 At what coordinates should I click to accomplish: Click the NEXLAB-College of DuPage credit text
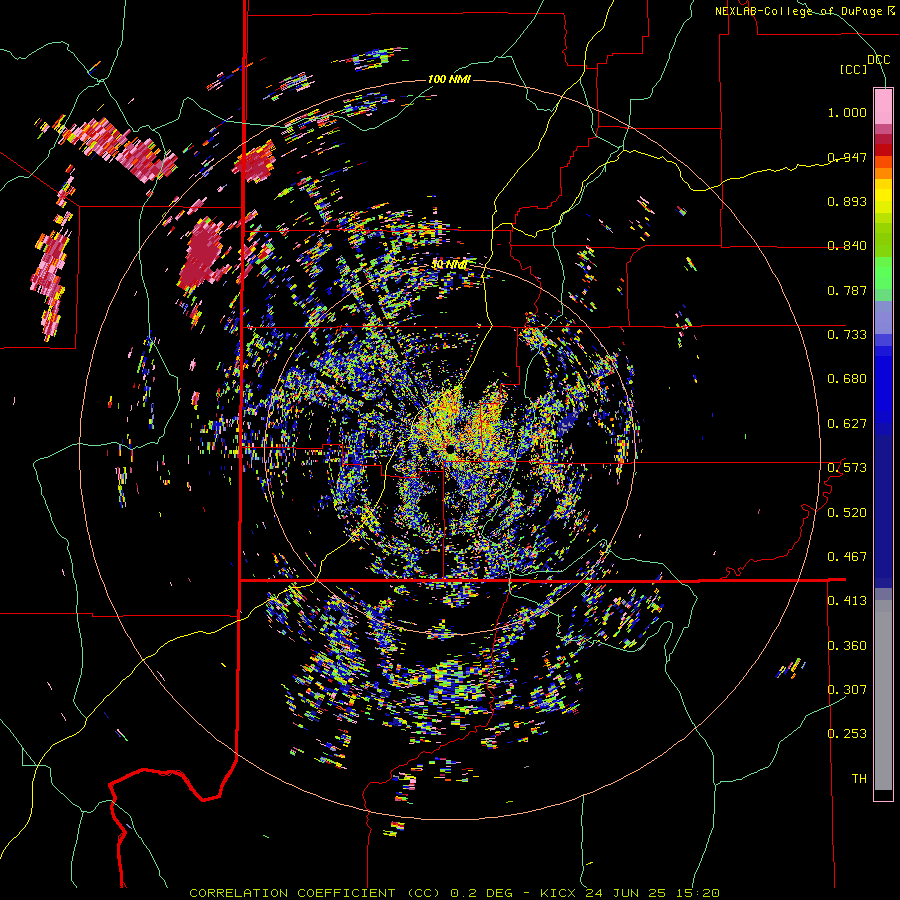tap(805, 11)
